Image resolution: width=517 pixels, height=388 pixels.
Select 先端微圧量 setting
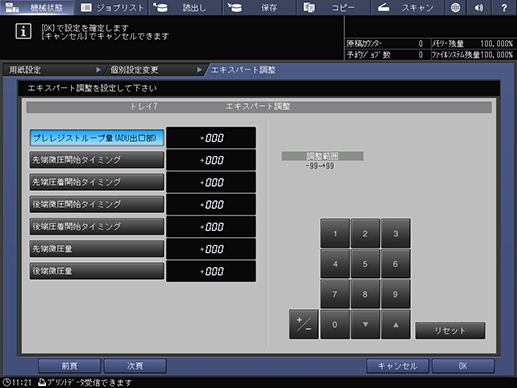[x=97, y=249]
